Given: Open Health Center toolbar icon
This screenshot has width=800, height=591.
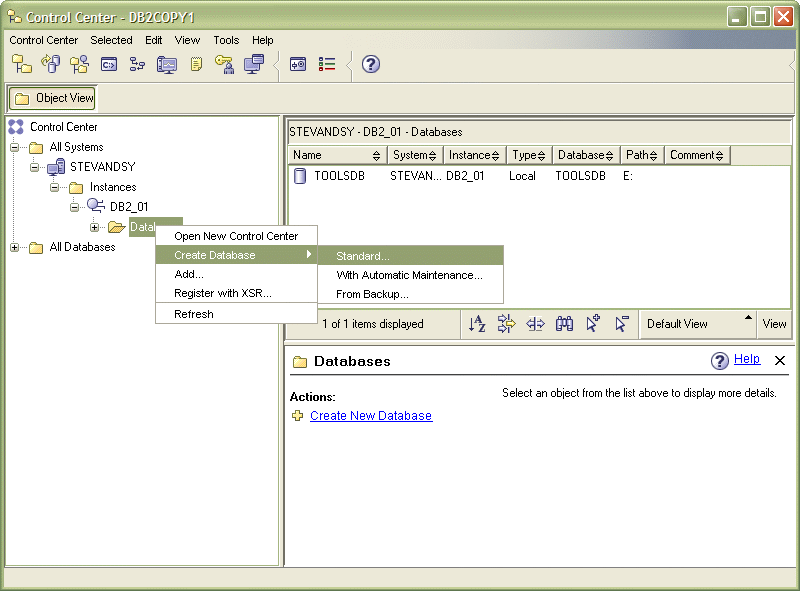Looking at the screenshot, I should click(166, 65).
